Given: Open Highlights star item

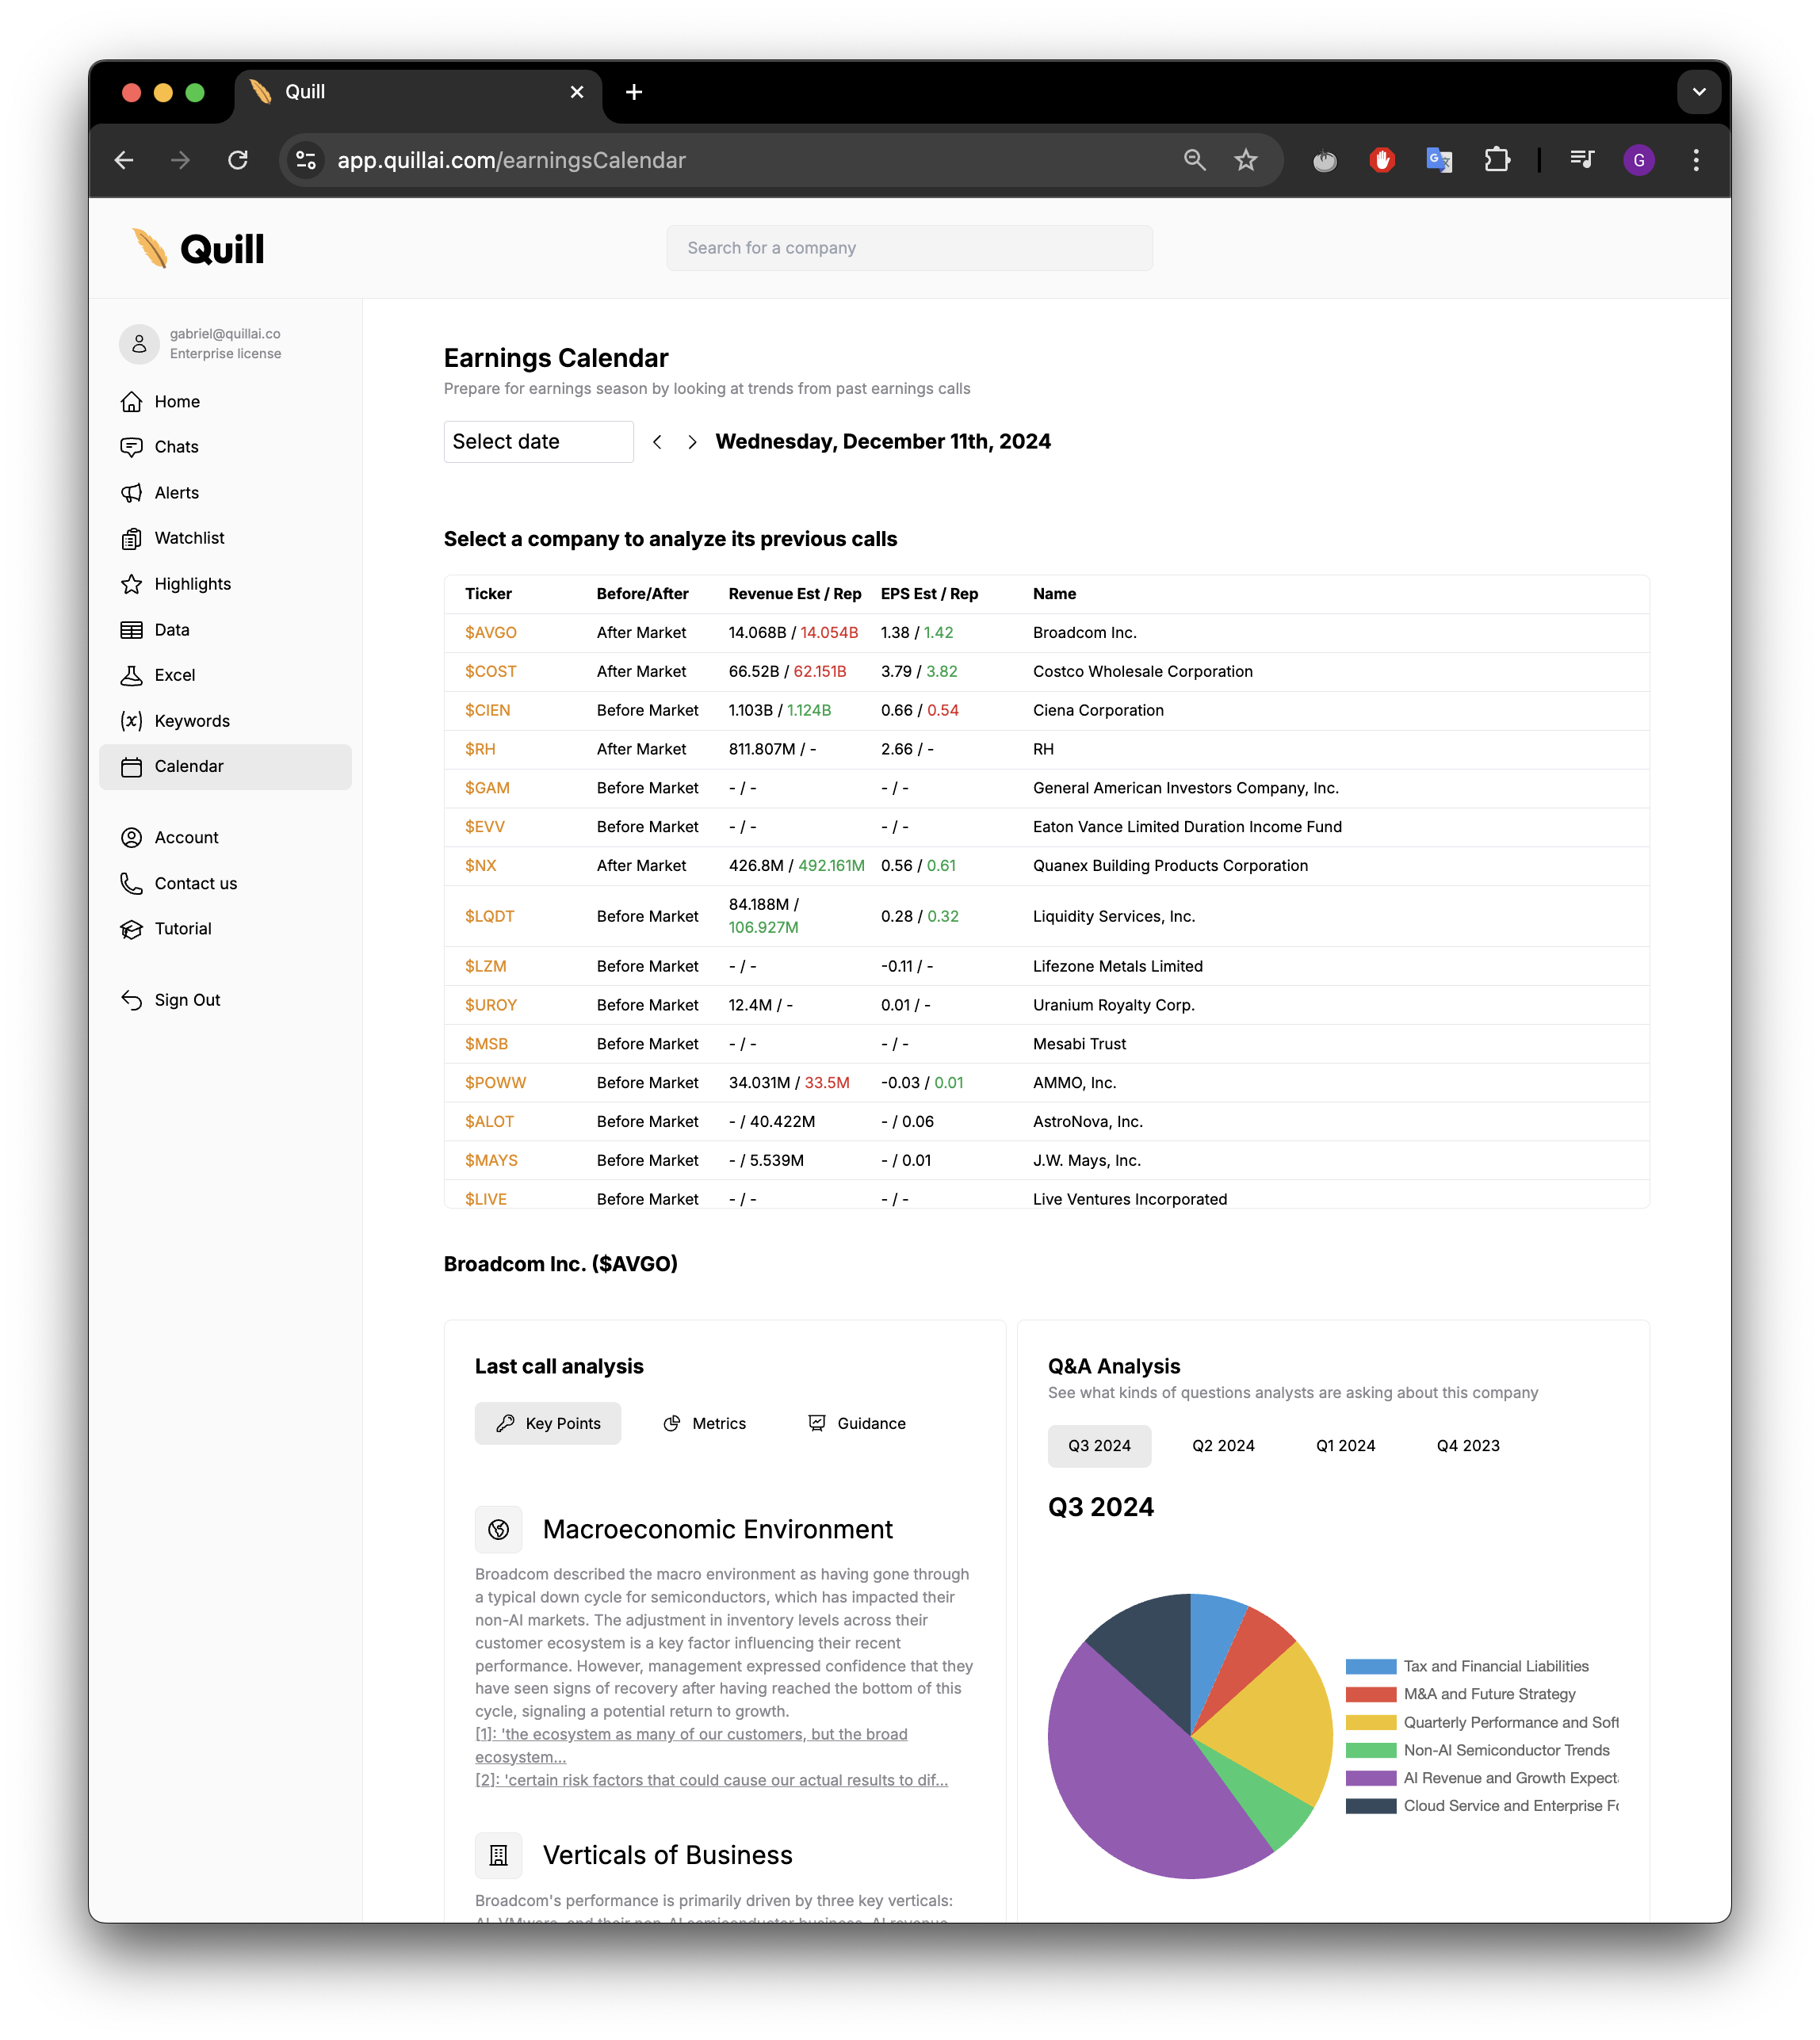Looking at the screenshot, I should [x=225, y=584].
